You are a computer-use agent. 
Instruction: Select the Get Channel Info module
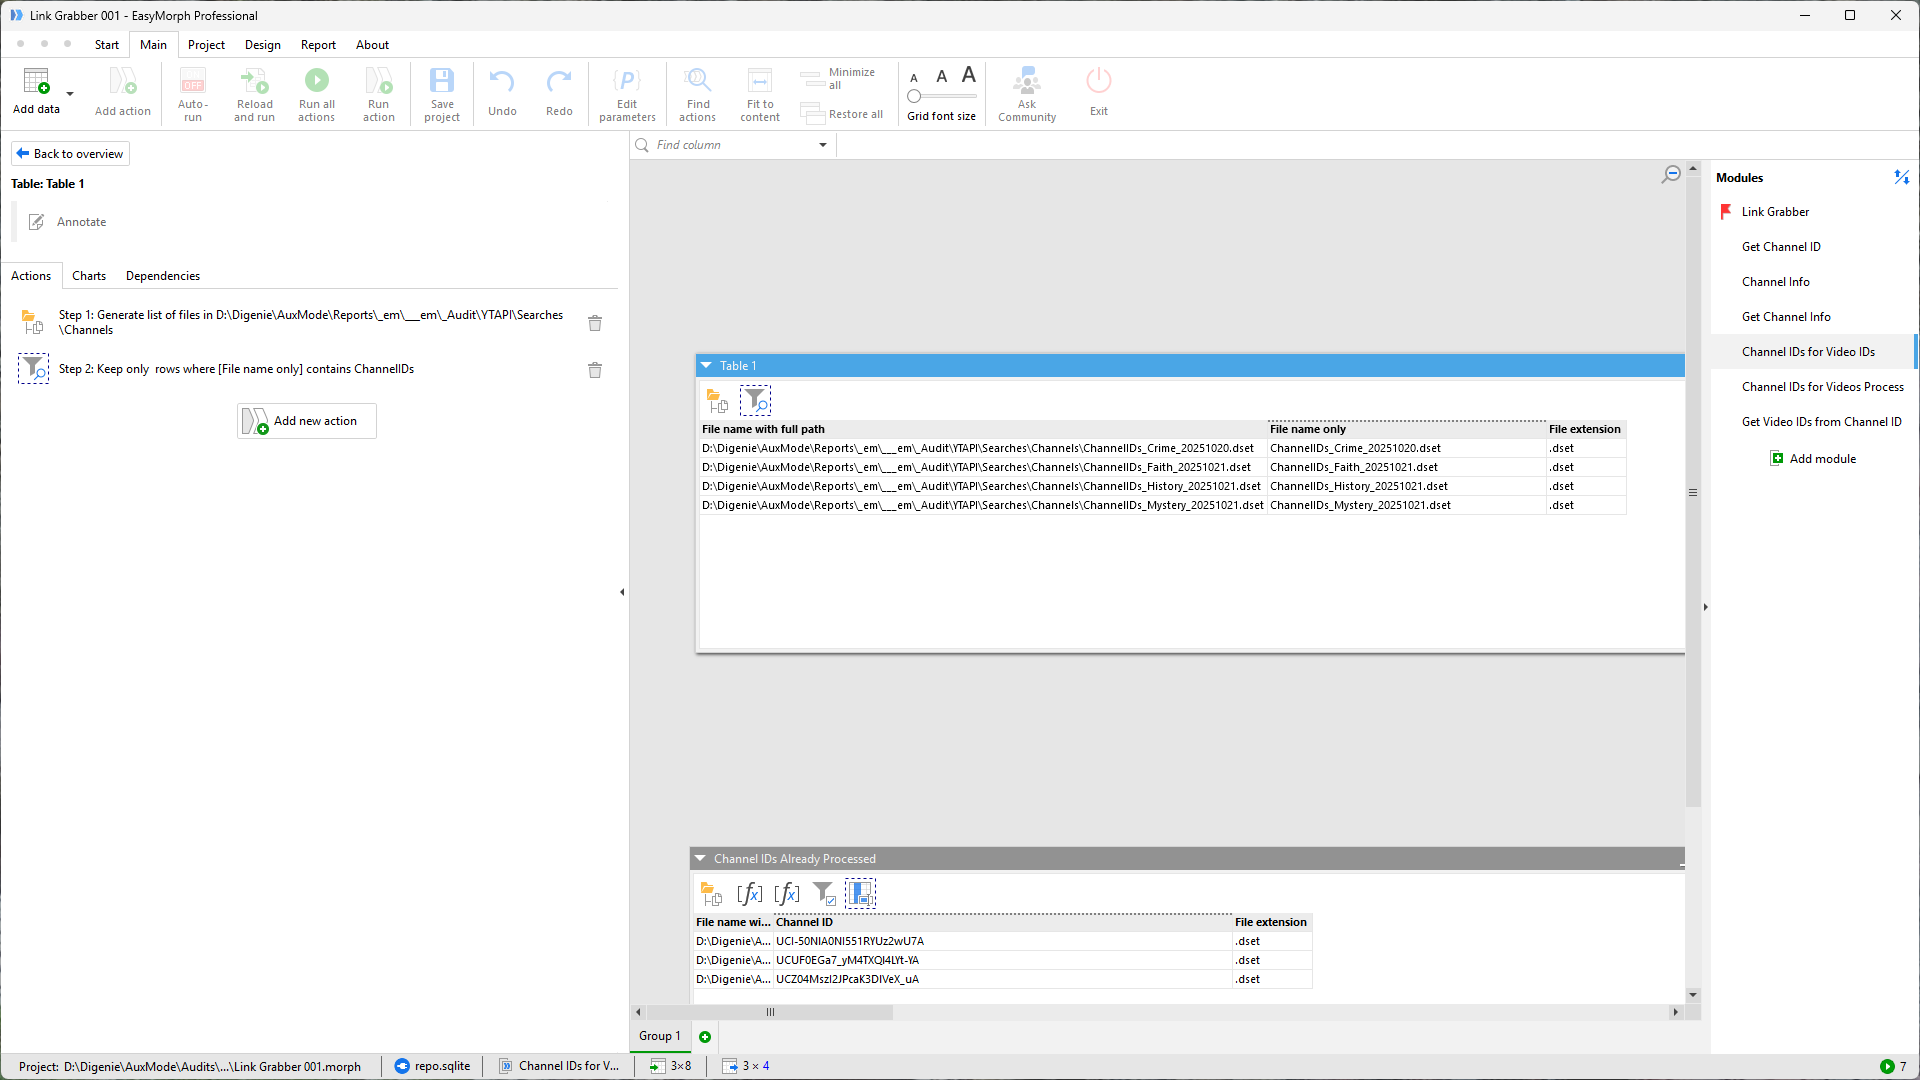(x=1785, y=317)
